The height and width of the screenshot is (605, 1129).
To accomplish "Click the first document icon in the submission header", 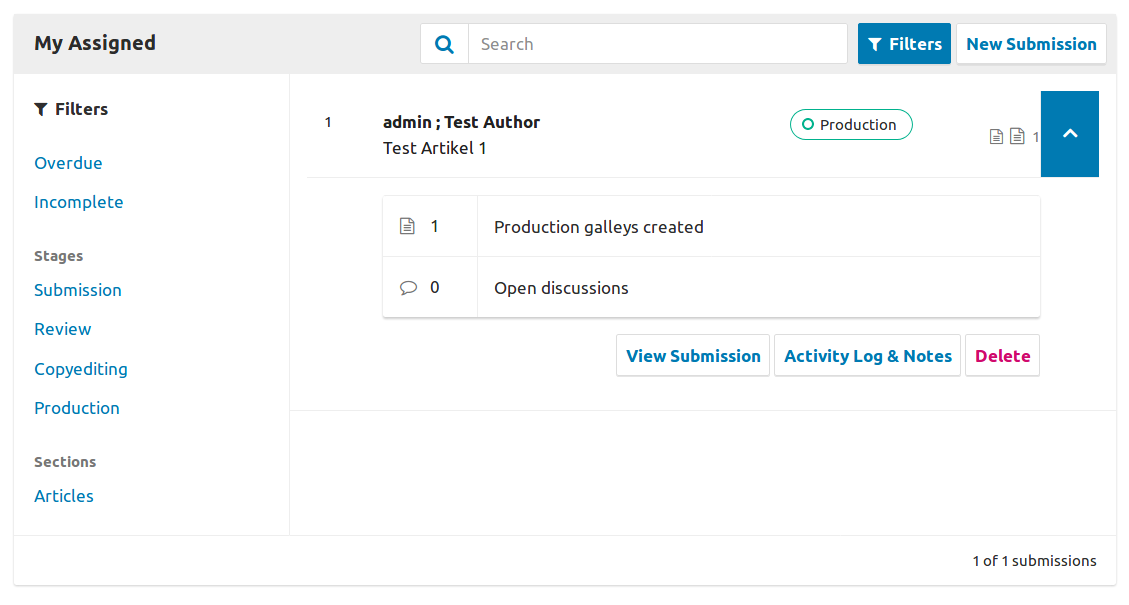I will point(997,136).
